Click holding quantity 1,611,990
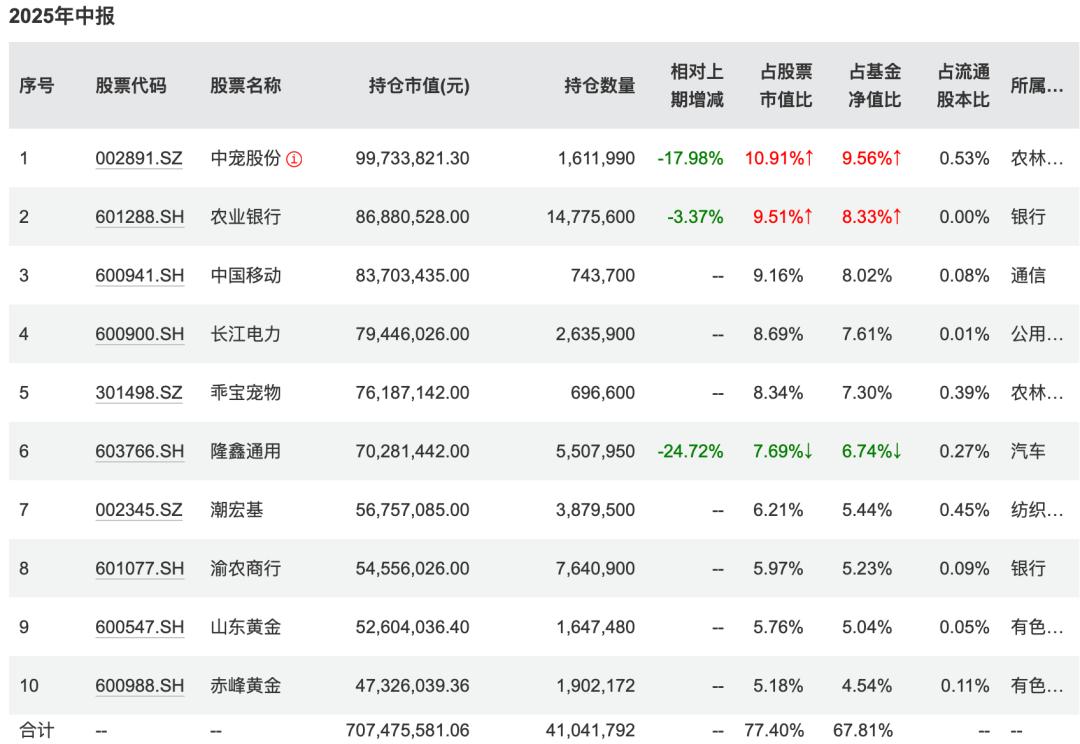Viewport: 1080px width, 744px height. [596, 158]
